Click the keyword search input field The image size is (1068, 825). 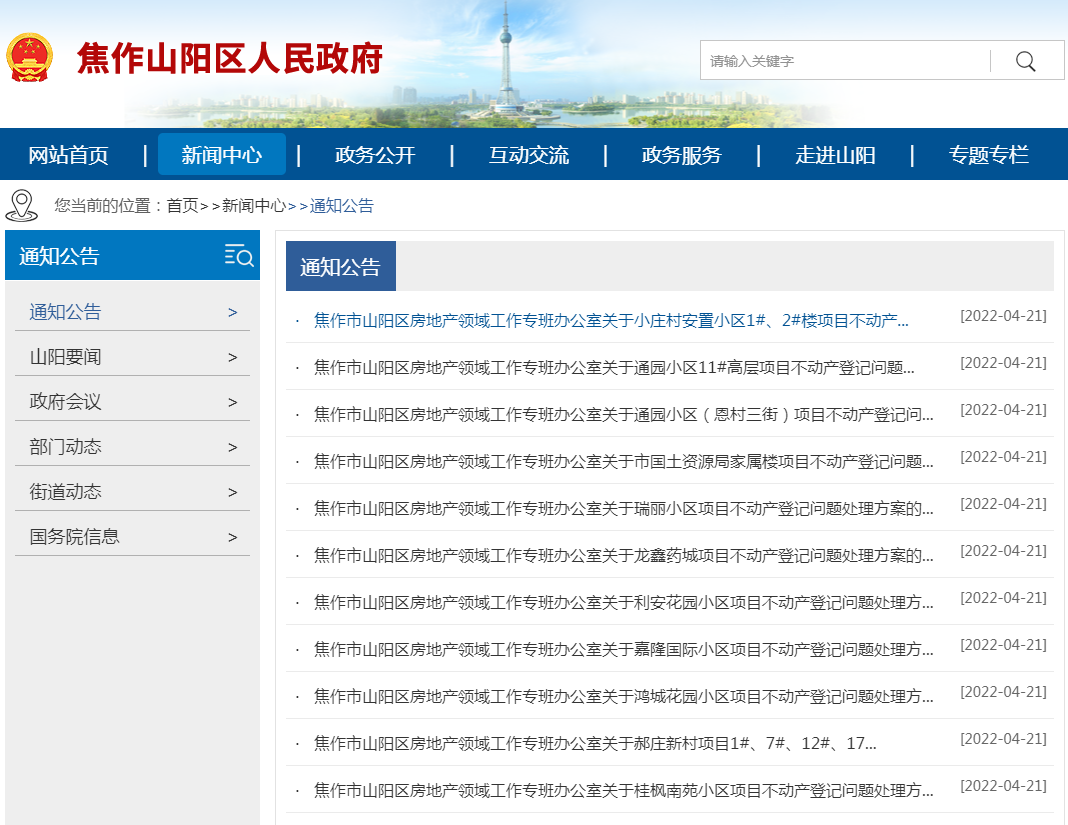point(840,60)
